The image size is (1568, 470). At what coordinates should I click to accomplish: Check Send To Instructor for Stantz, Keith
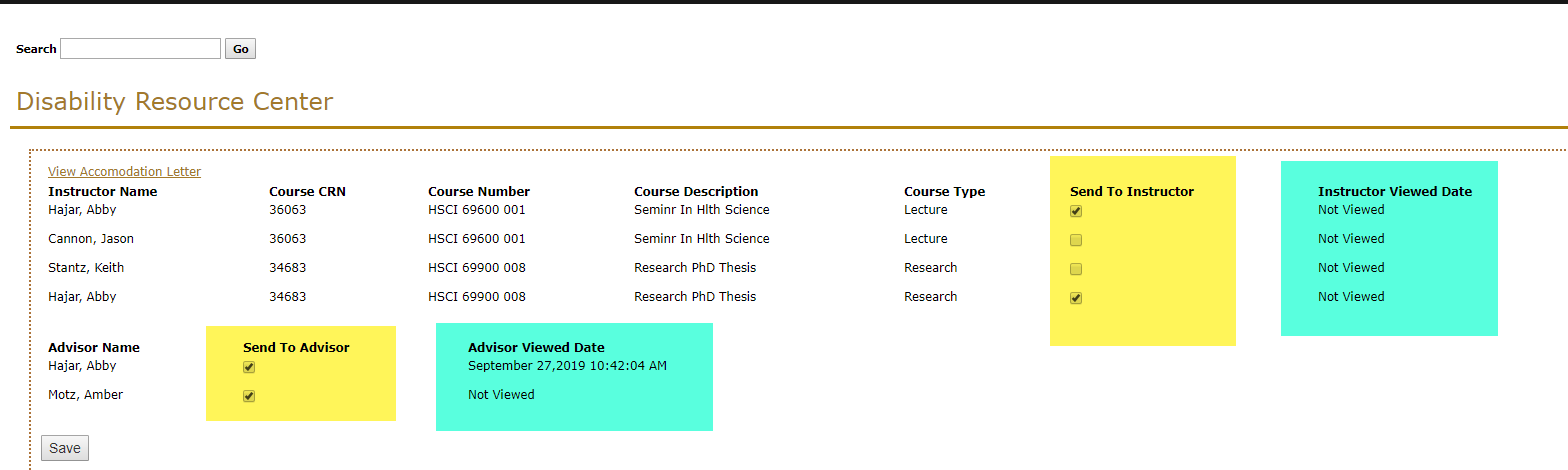1076,269
